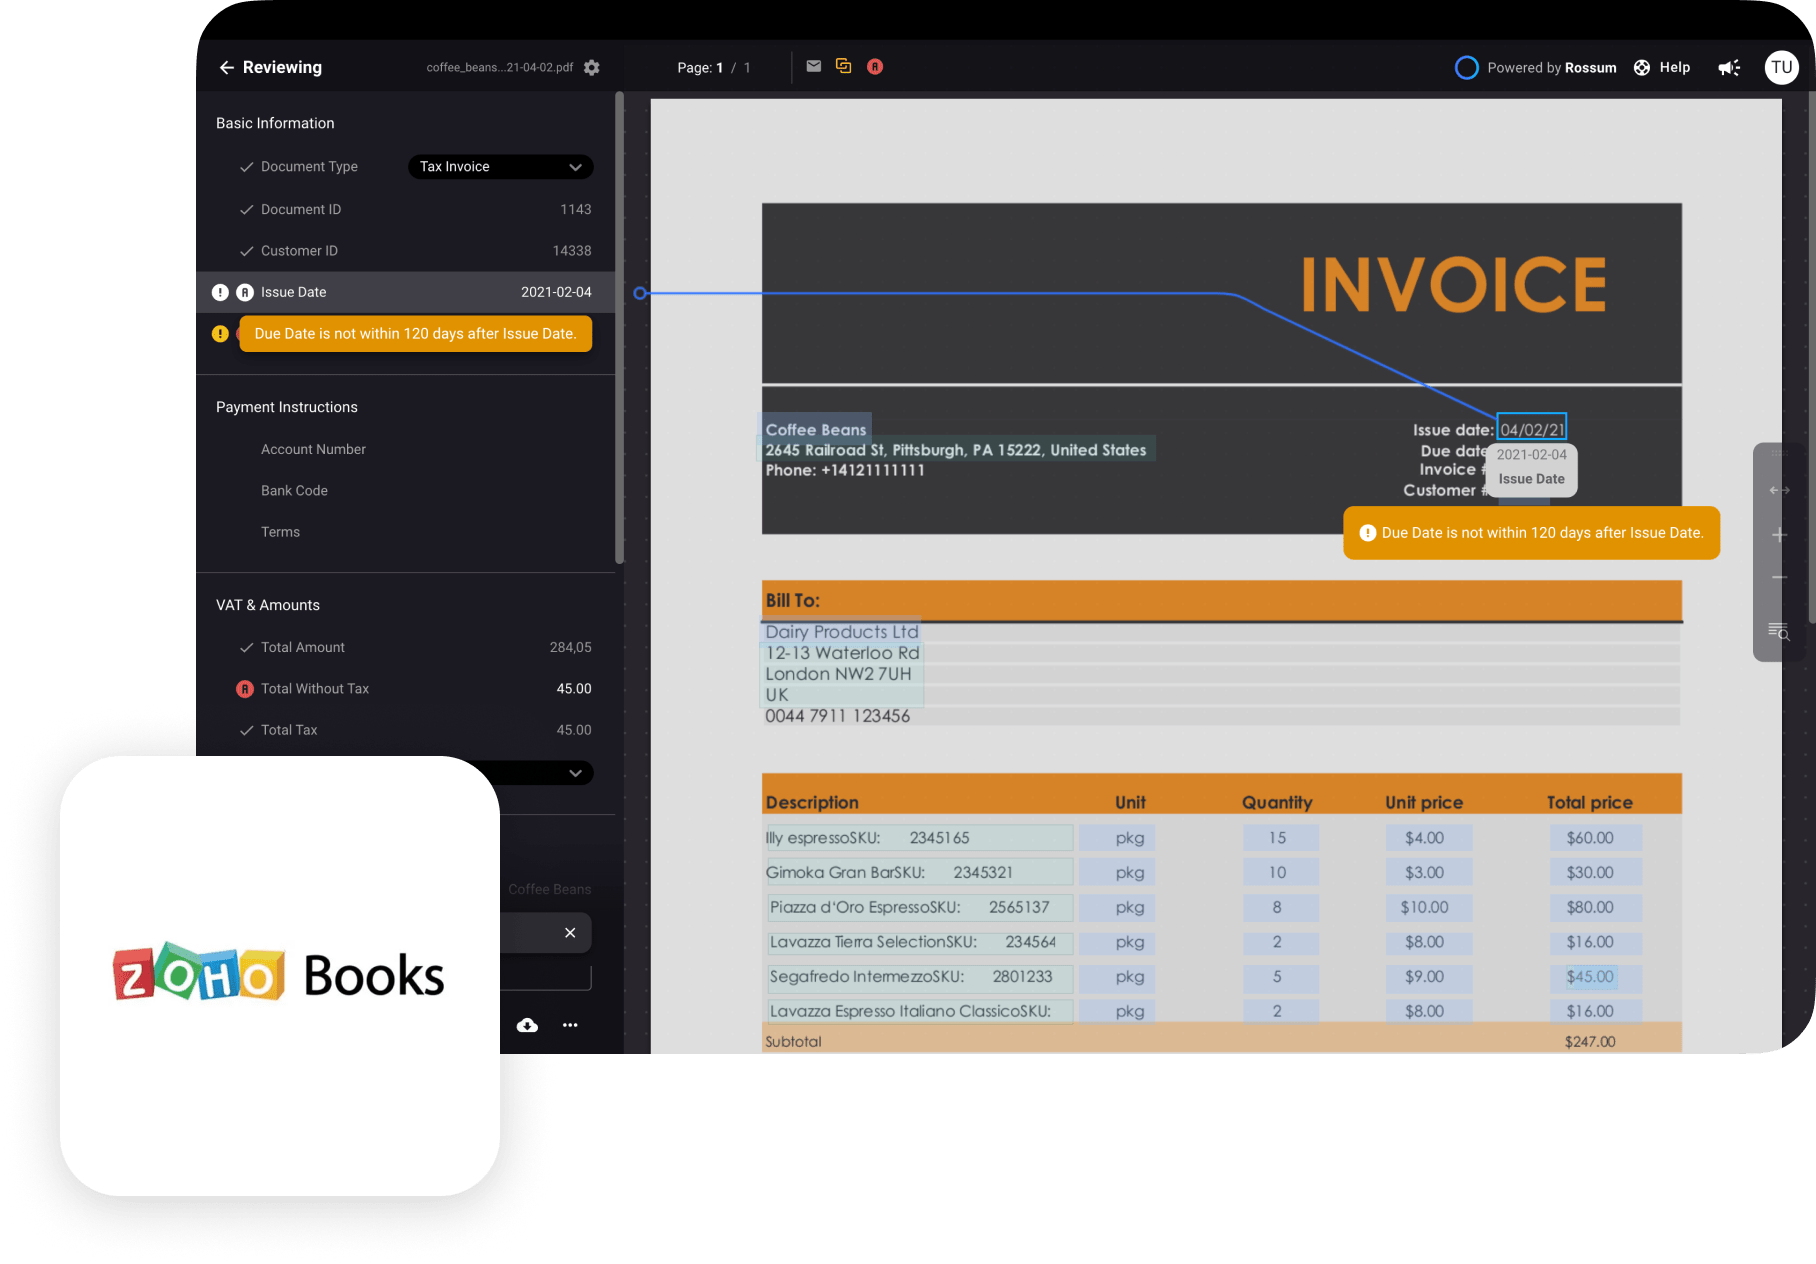Click the X close icon in sidebar field
Image resolution: width=1816 pixels, height=1264 pixels.
570,933
